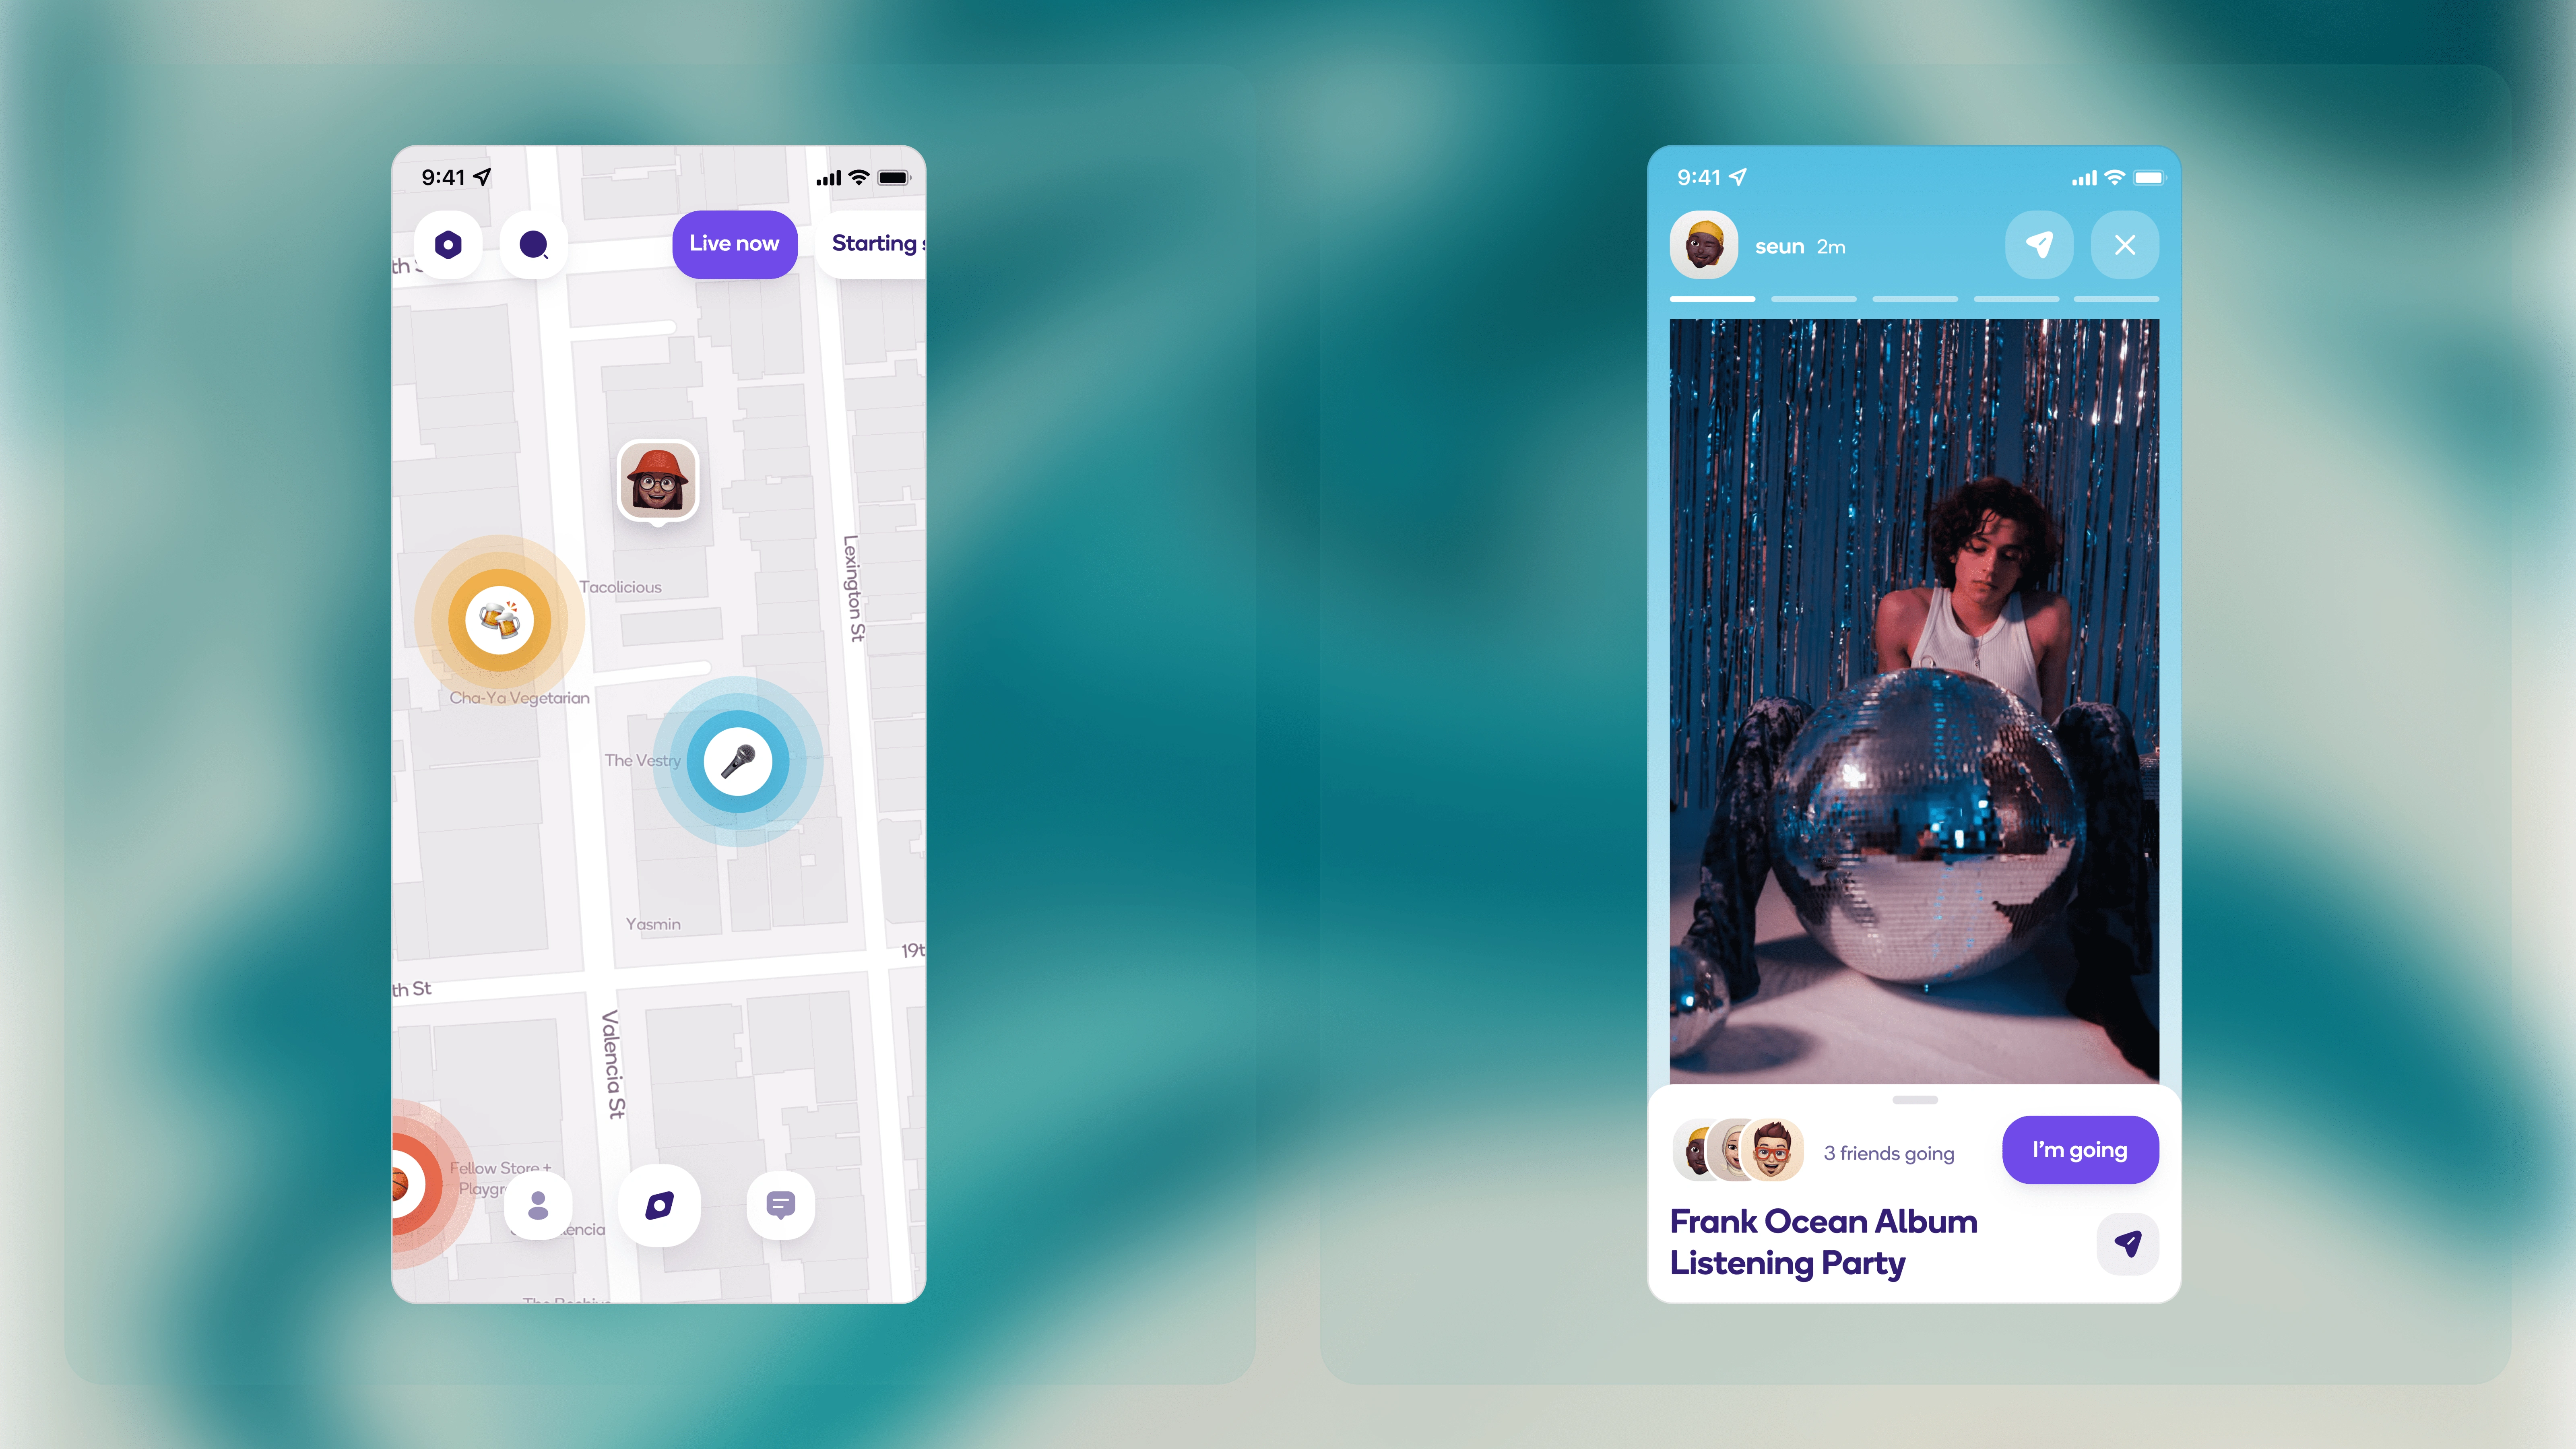Click 'Live now' filter tab on map
This screenshot has height=1449, width=2576.
point(733,242)
